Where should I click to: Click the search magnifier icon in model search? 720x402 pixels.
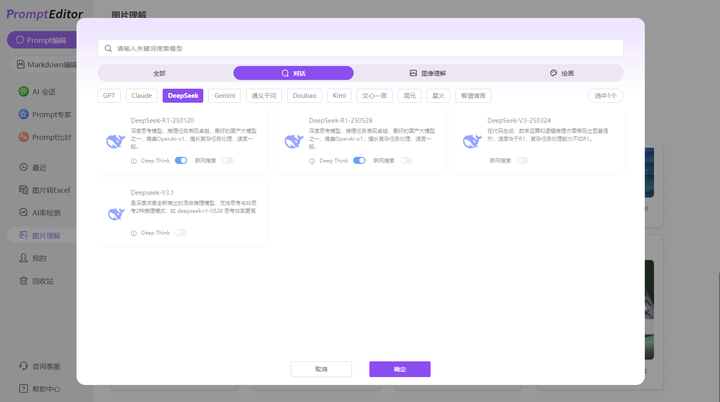[x=108, y=48]
